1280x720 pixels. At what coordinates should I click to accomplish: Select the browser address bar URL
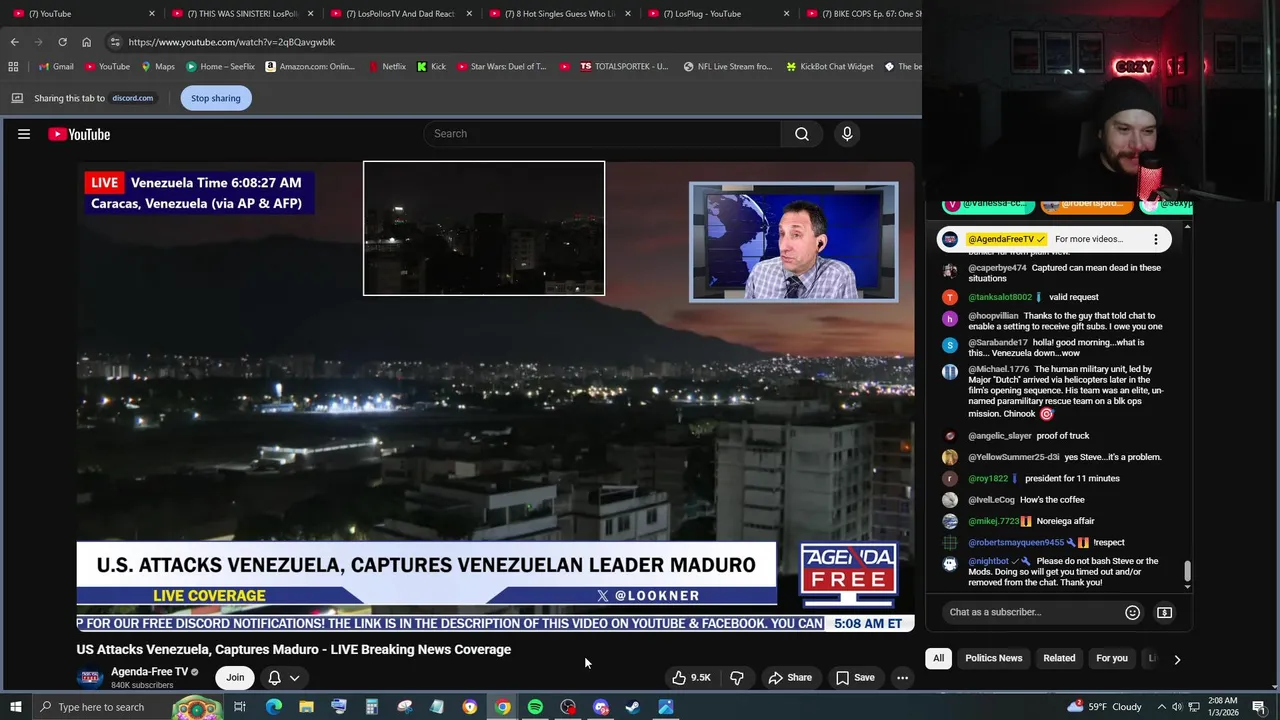click(x=231, y=42)
